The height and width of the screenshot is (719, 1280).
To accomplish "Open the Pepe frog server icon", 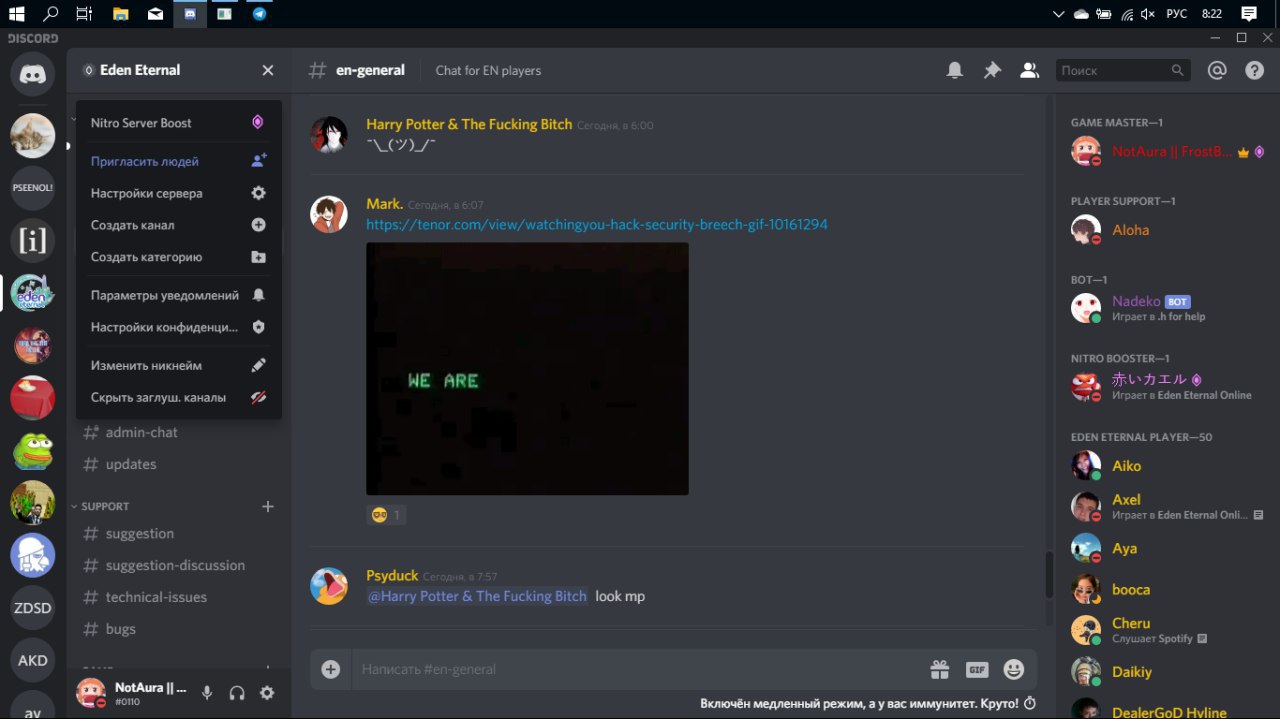I will tap(33, 450).
